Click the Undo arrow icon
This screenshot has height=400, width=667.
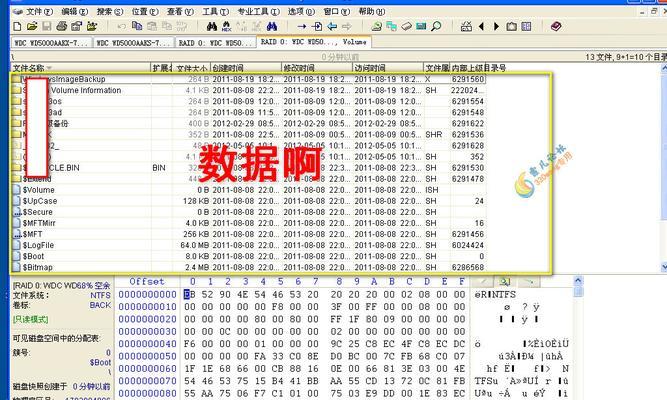[122, 26]
